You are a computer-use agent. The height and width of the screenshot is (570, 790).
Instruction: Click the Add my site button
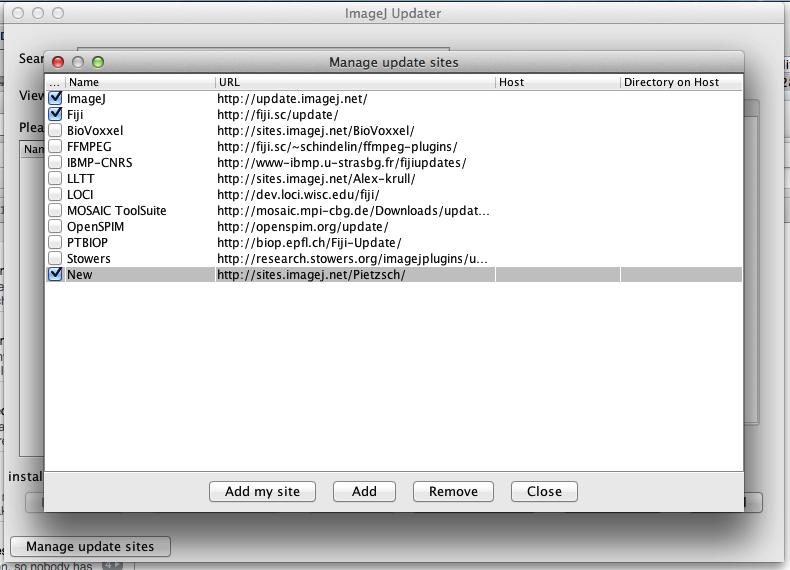point(262,491)
